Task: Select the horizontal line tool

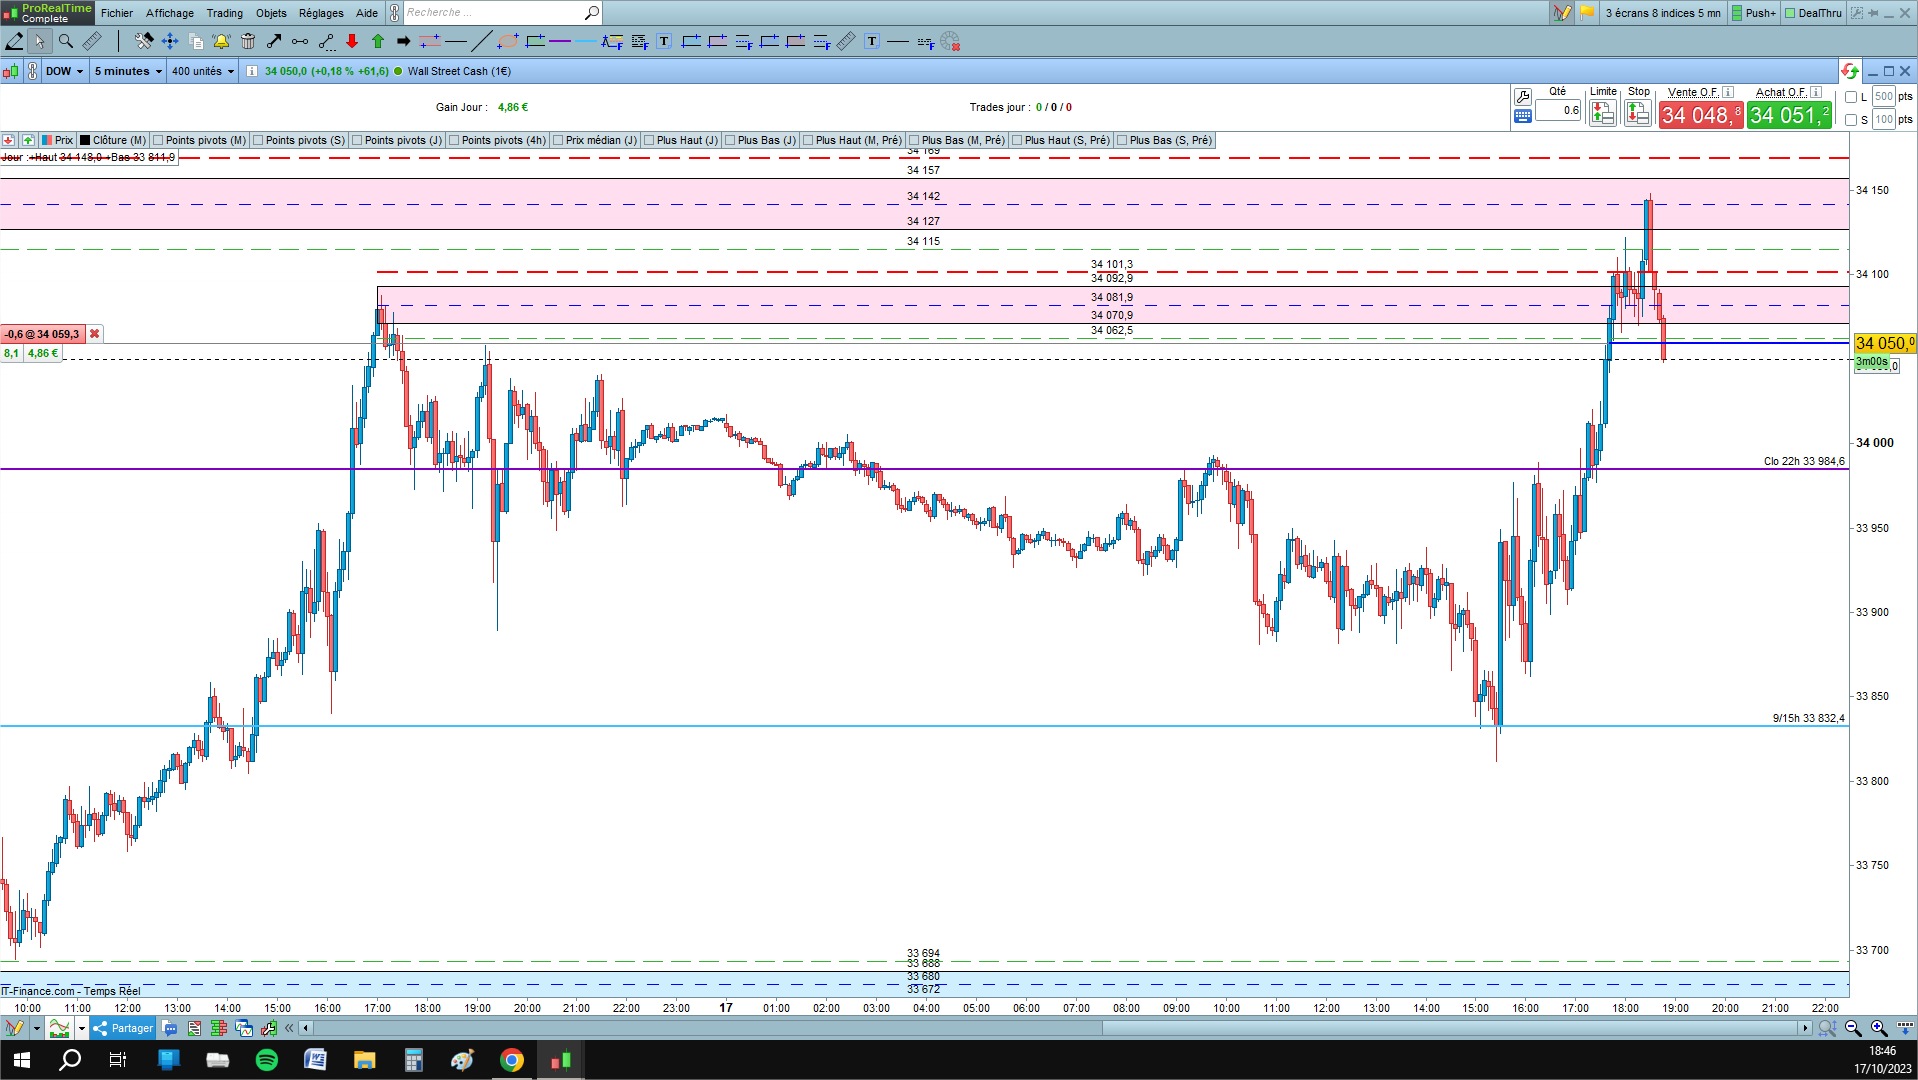Action: point(456,41)
